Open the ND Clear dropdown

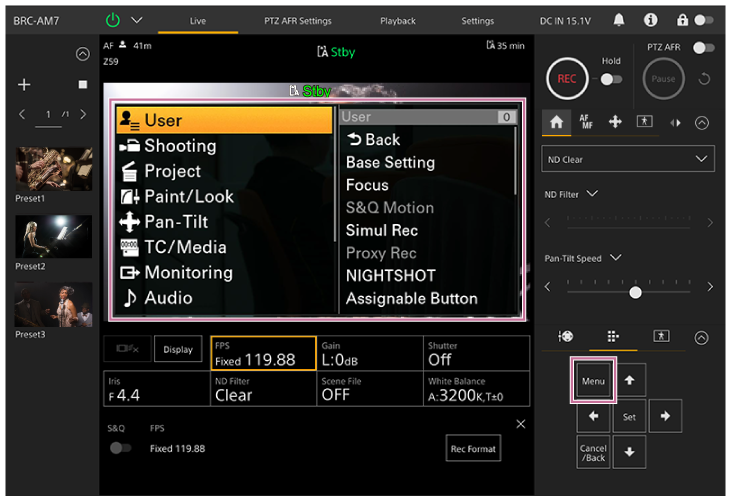(x=628, y=159)
